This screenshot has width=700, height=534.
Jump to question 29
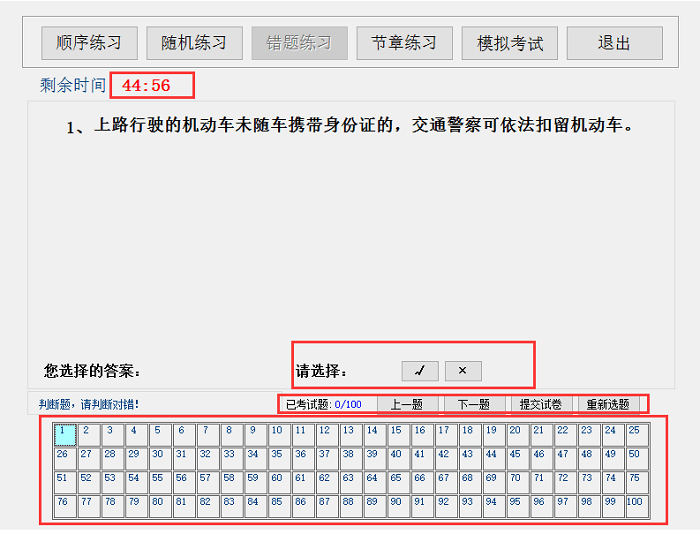pyautogui.click(x=137, y=459)
